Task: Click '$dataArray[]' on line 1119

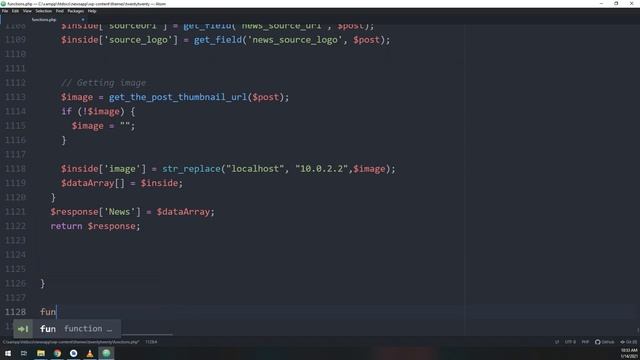Action: (93, 183)
